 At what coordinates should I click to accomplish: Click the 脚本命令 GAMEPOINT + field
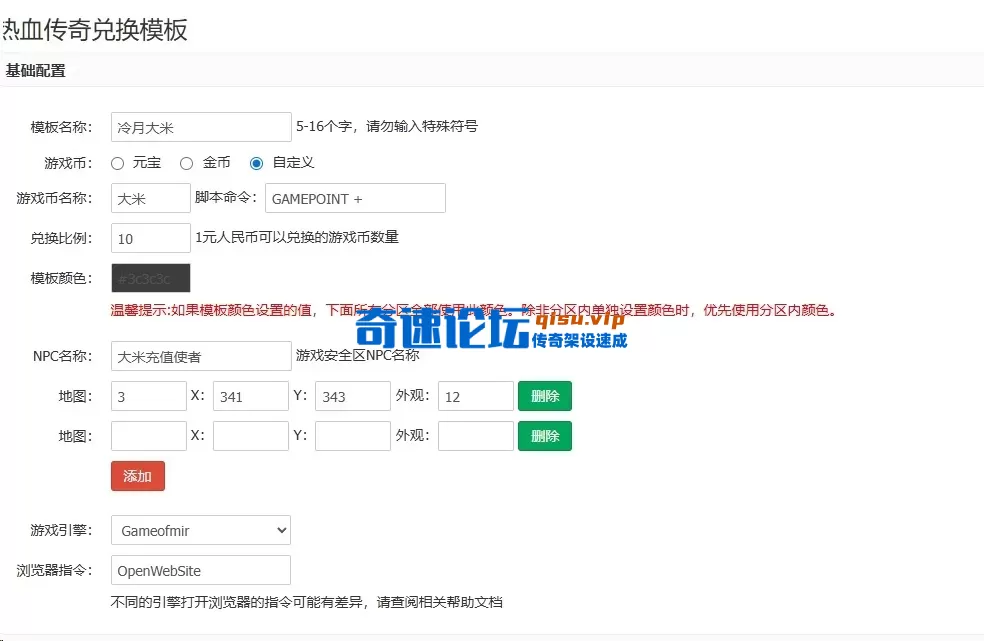pyautogui.click(x=355, y=198)
